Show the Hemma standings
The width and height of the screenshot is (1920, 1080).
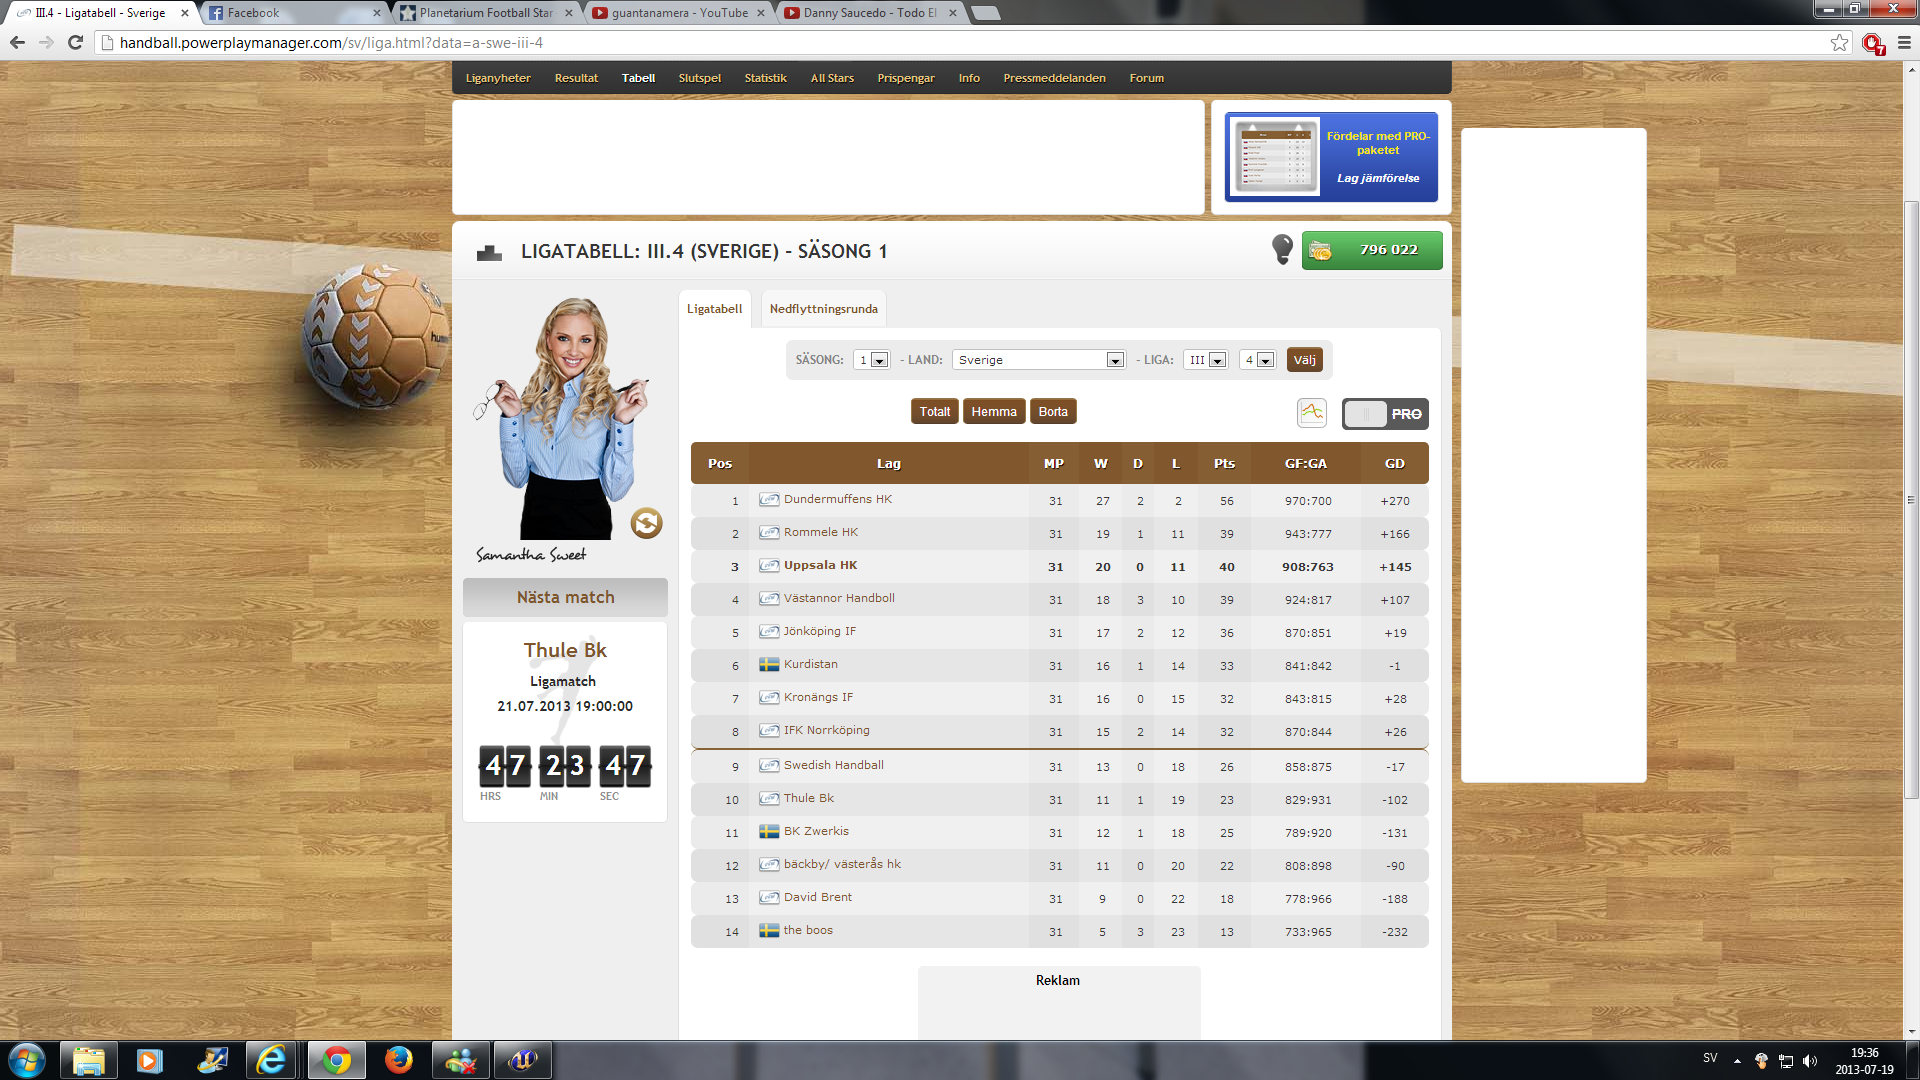click(993, 412)
